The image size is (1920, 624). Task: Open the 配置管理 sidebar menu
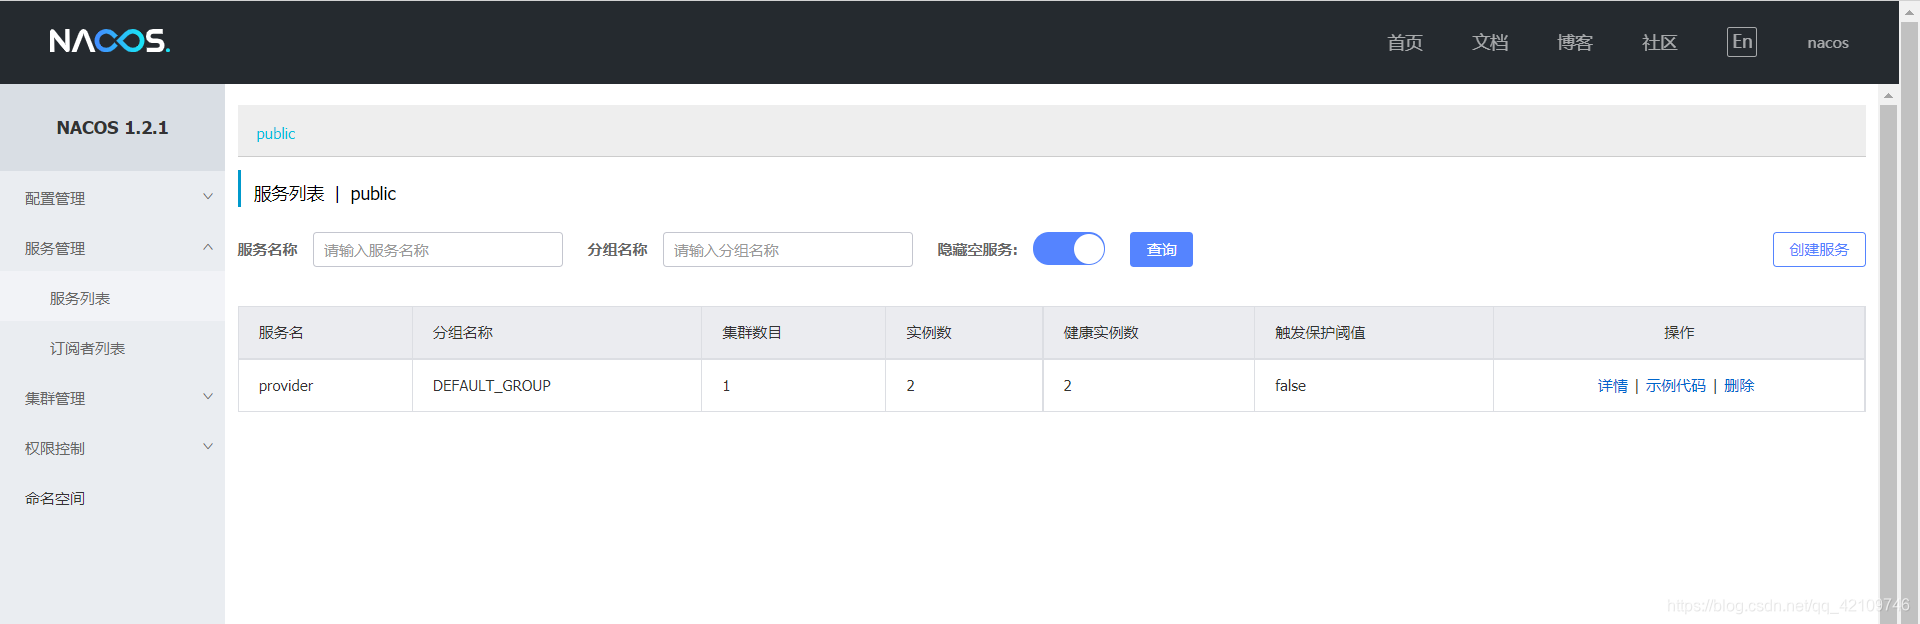coord(112,198)
